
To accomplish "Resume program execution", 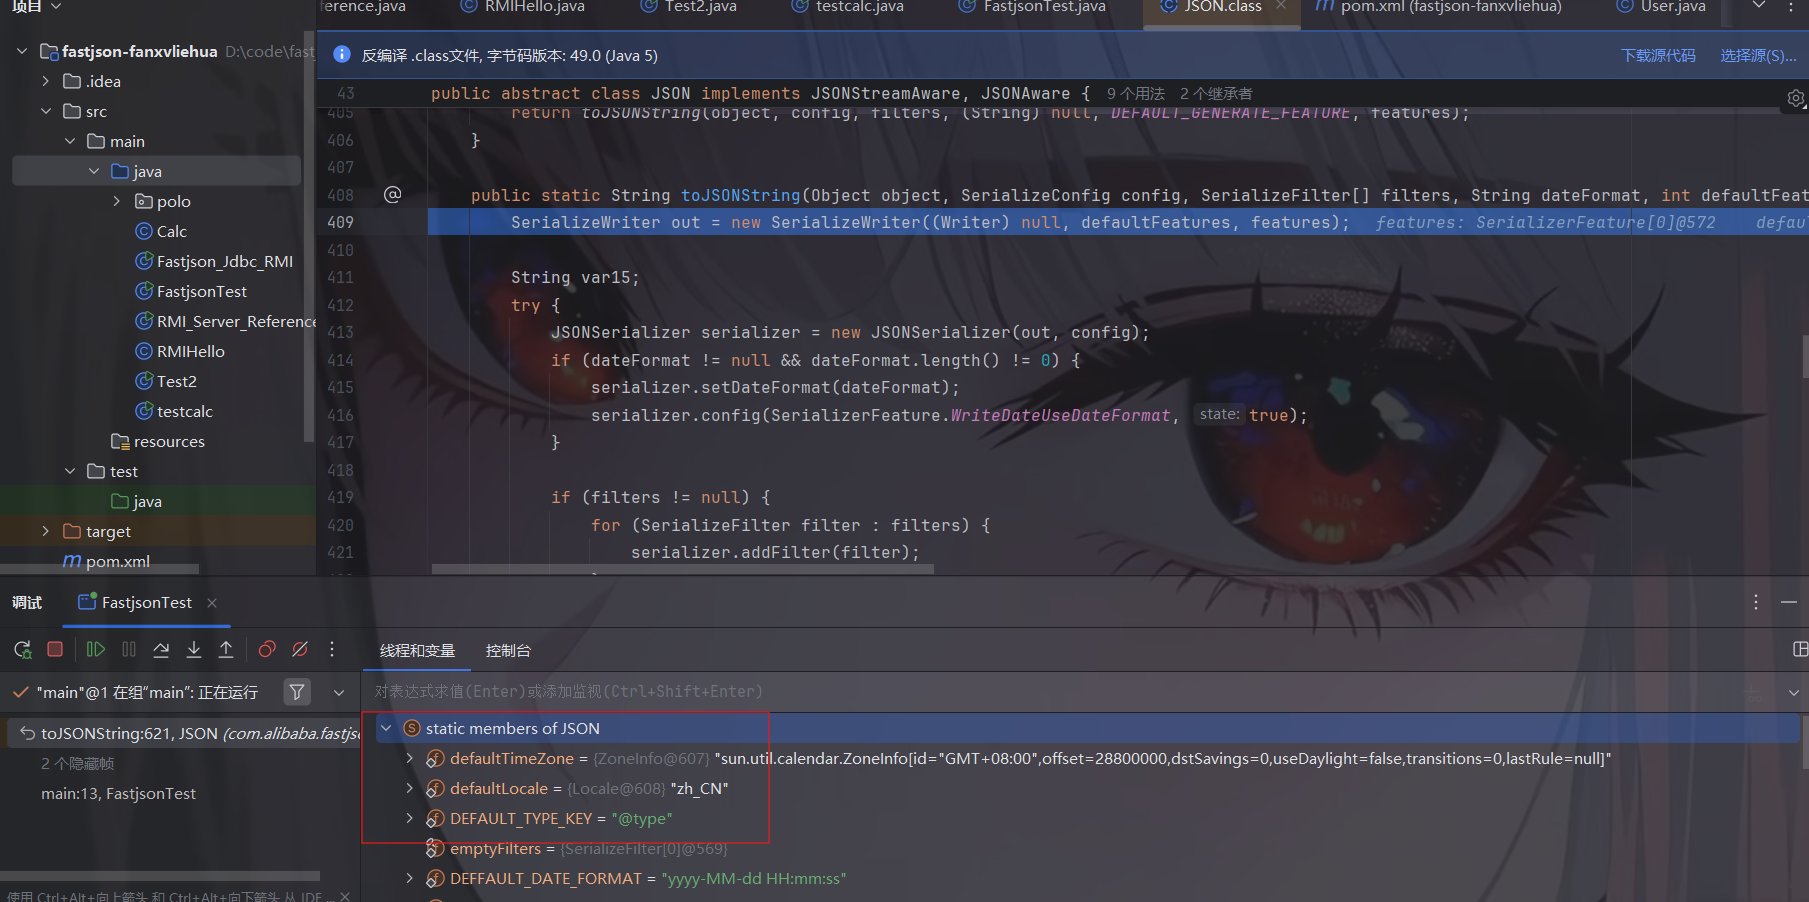I will (x=95, y=650).
